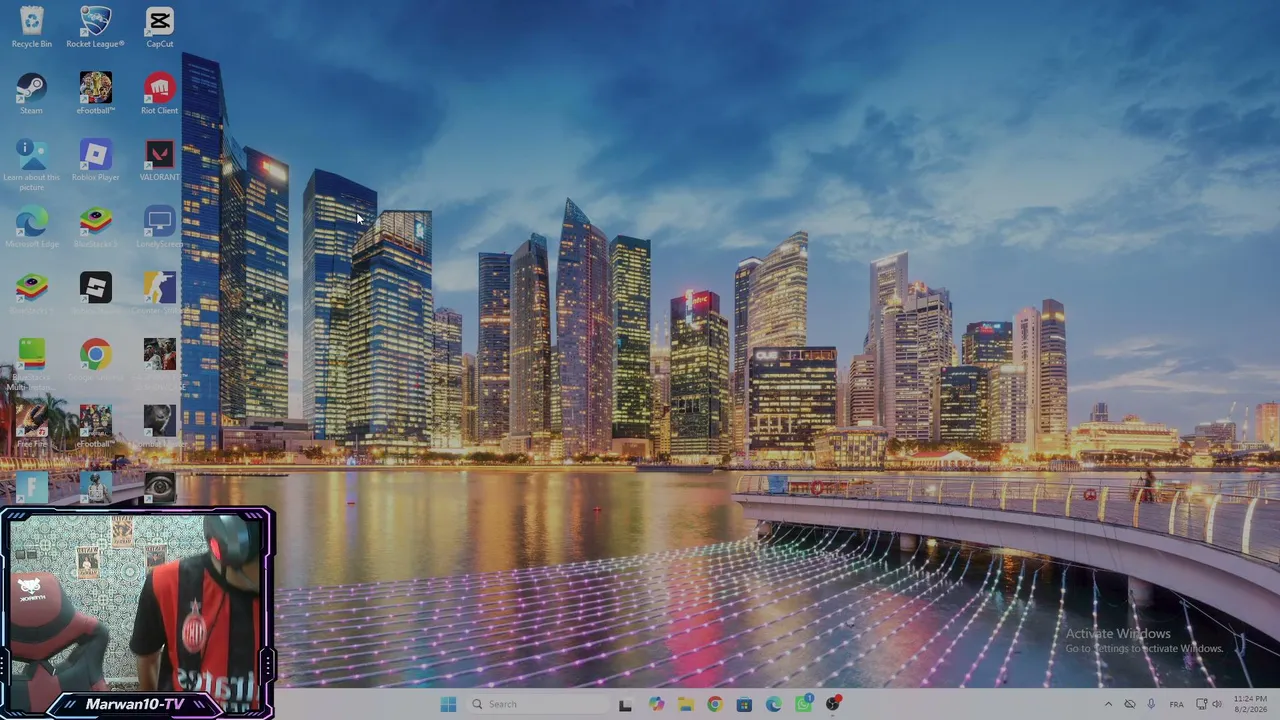Click the Learn about this picture icon

[32, 165]
